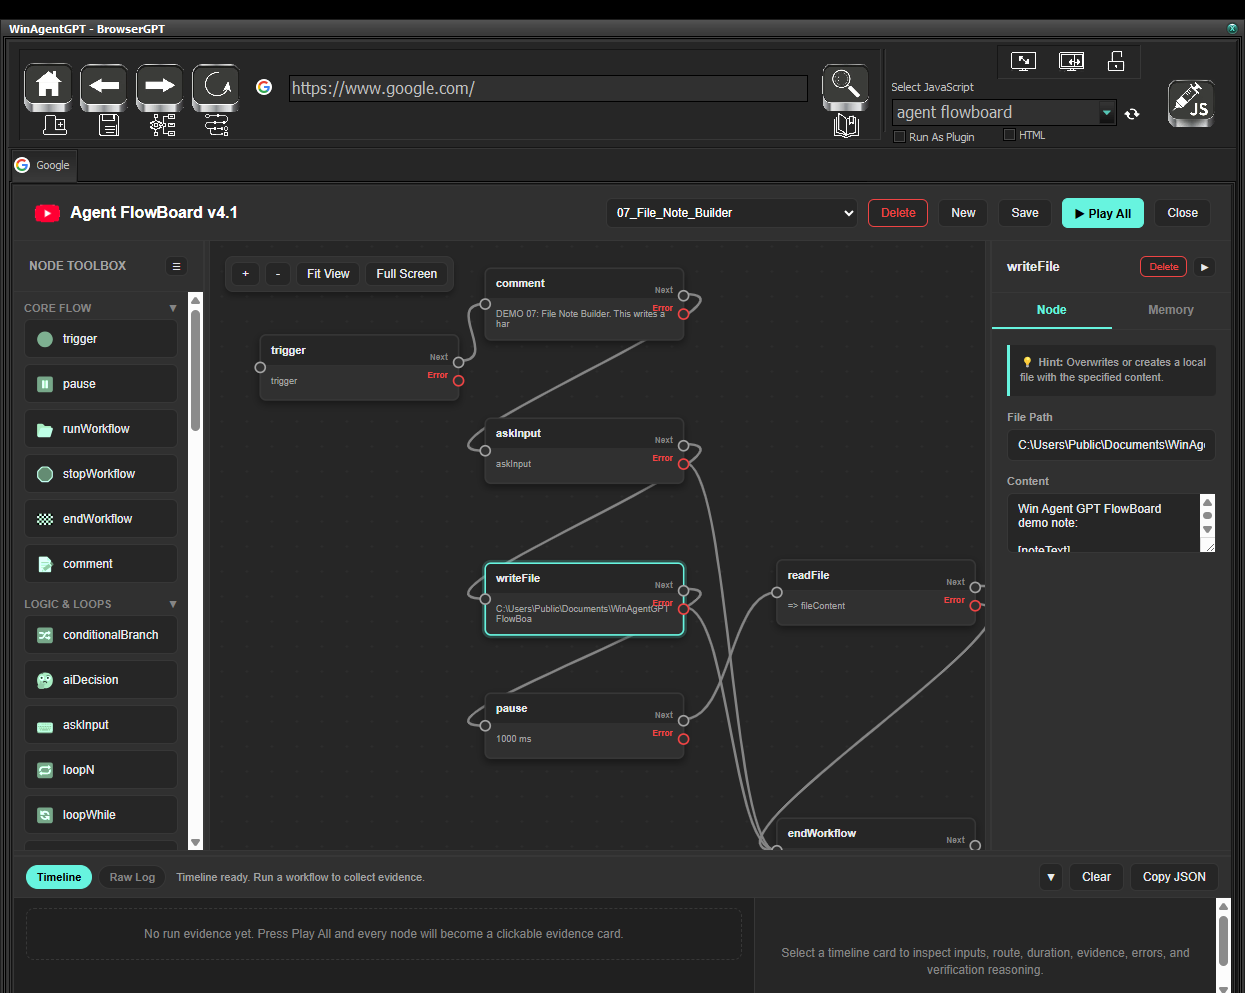This screenshot has height=993, width=1245.
Task: Click the floppy disk save icon
Action: pyautogui.click(x=109, y=125)
